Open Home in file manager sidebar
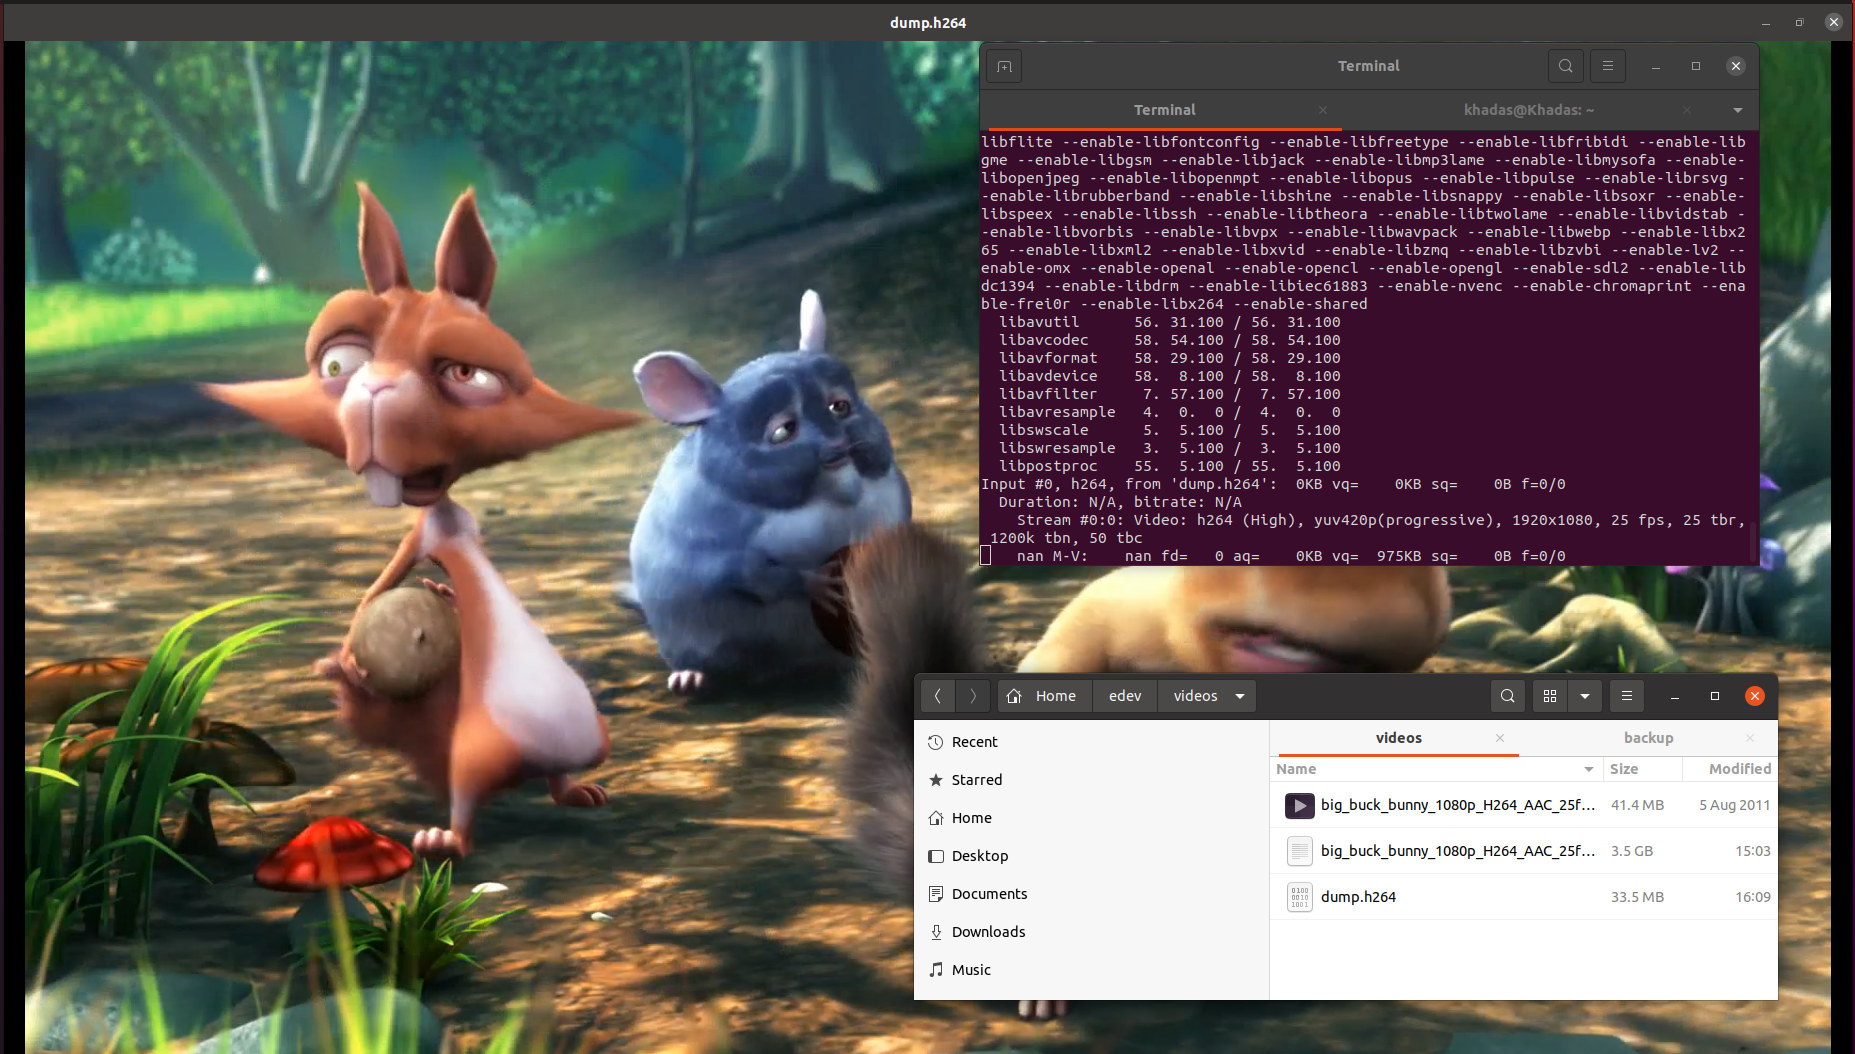 (1091, 818)
